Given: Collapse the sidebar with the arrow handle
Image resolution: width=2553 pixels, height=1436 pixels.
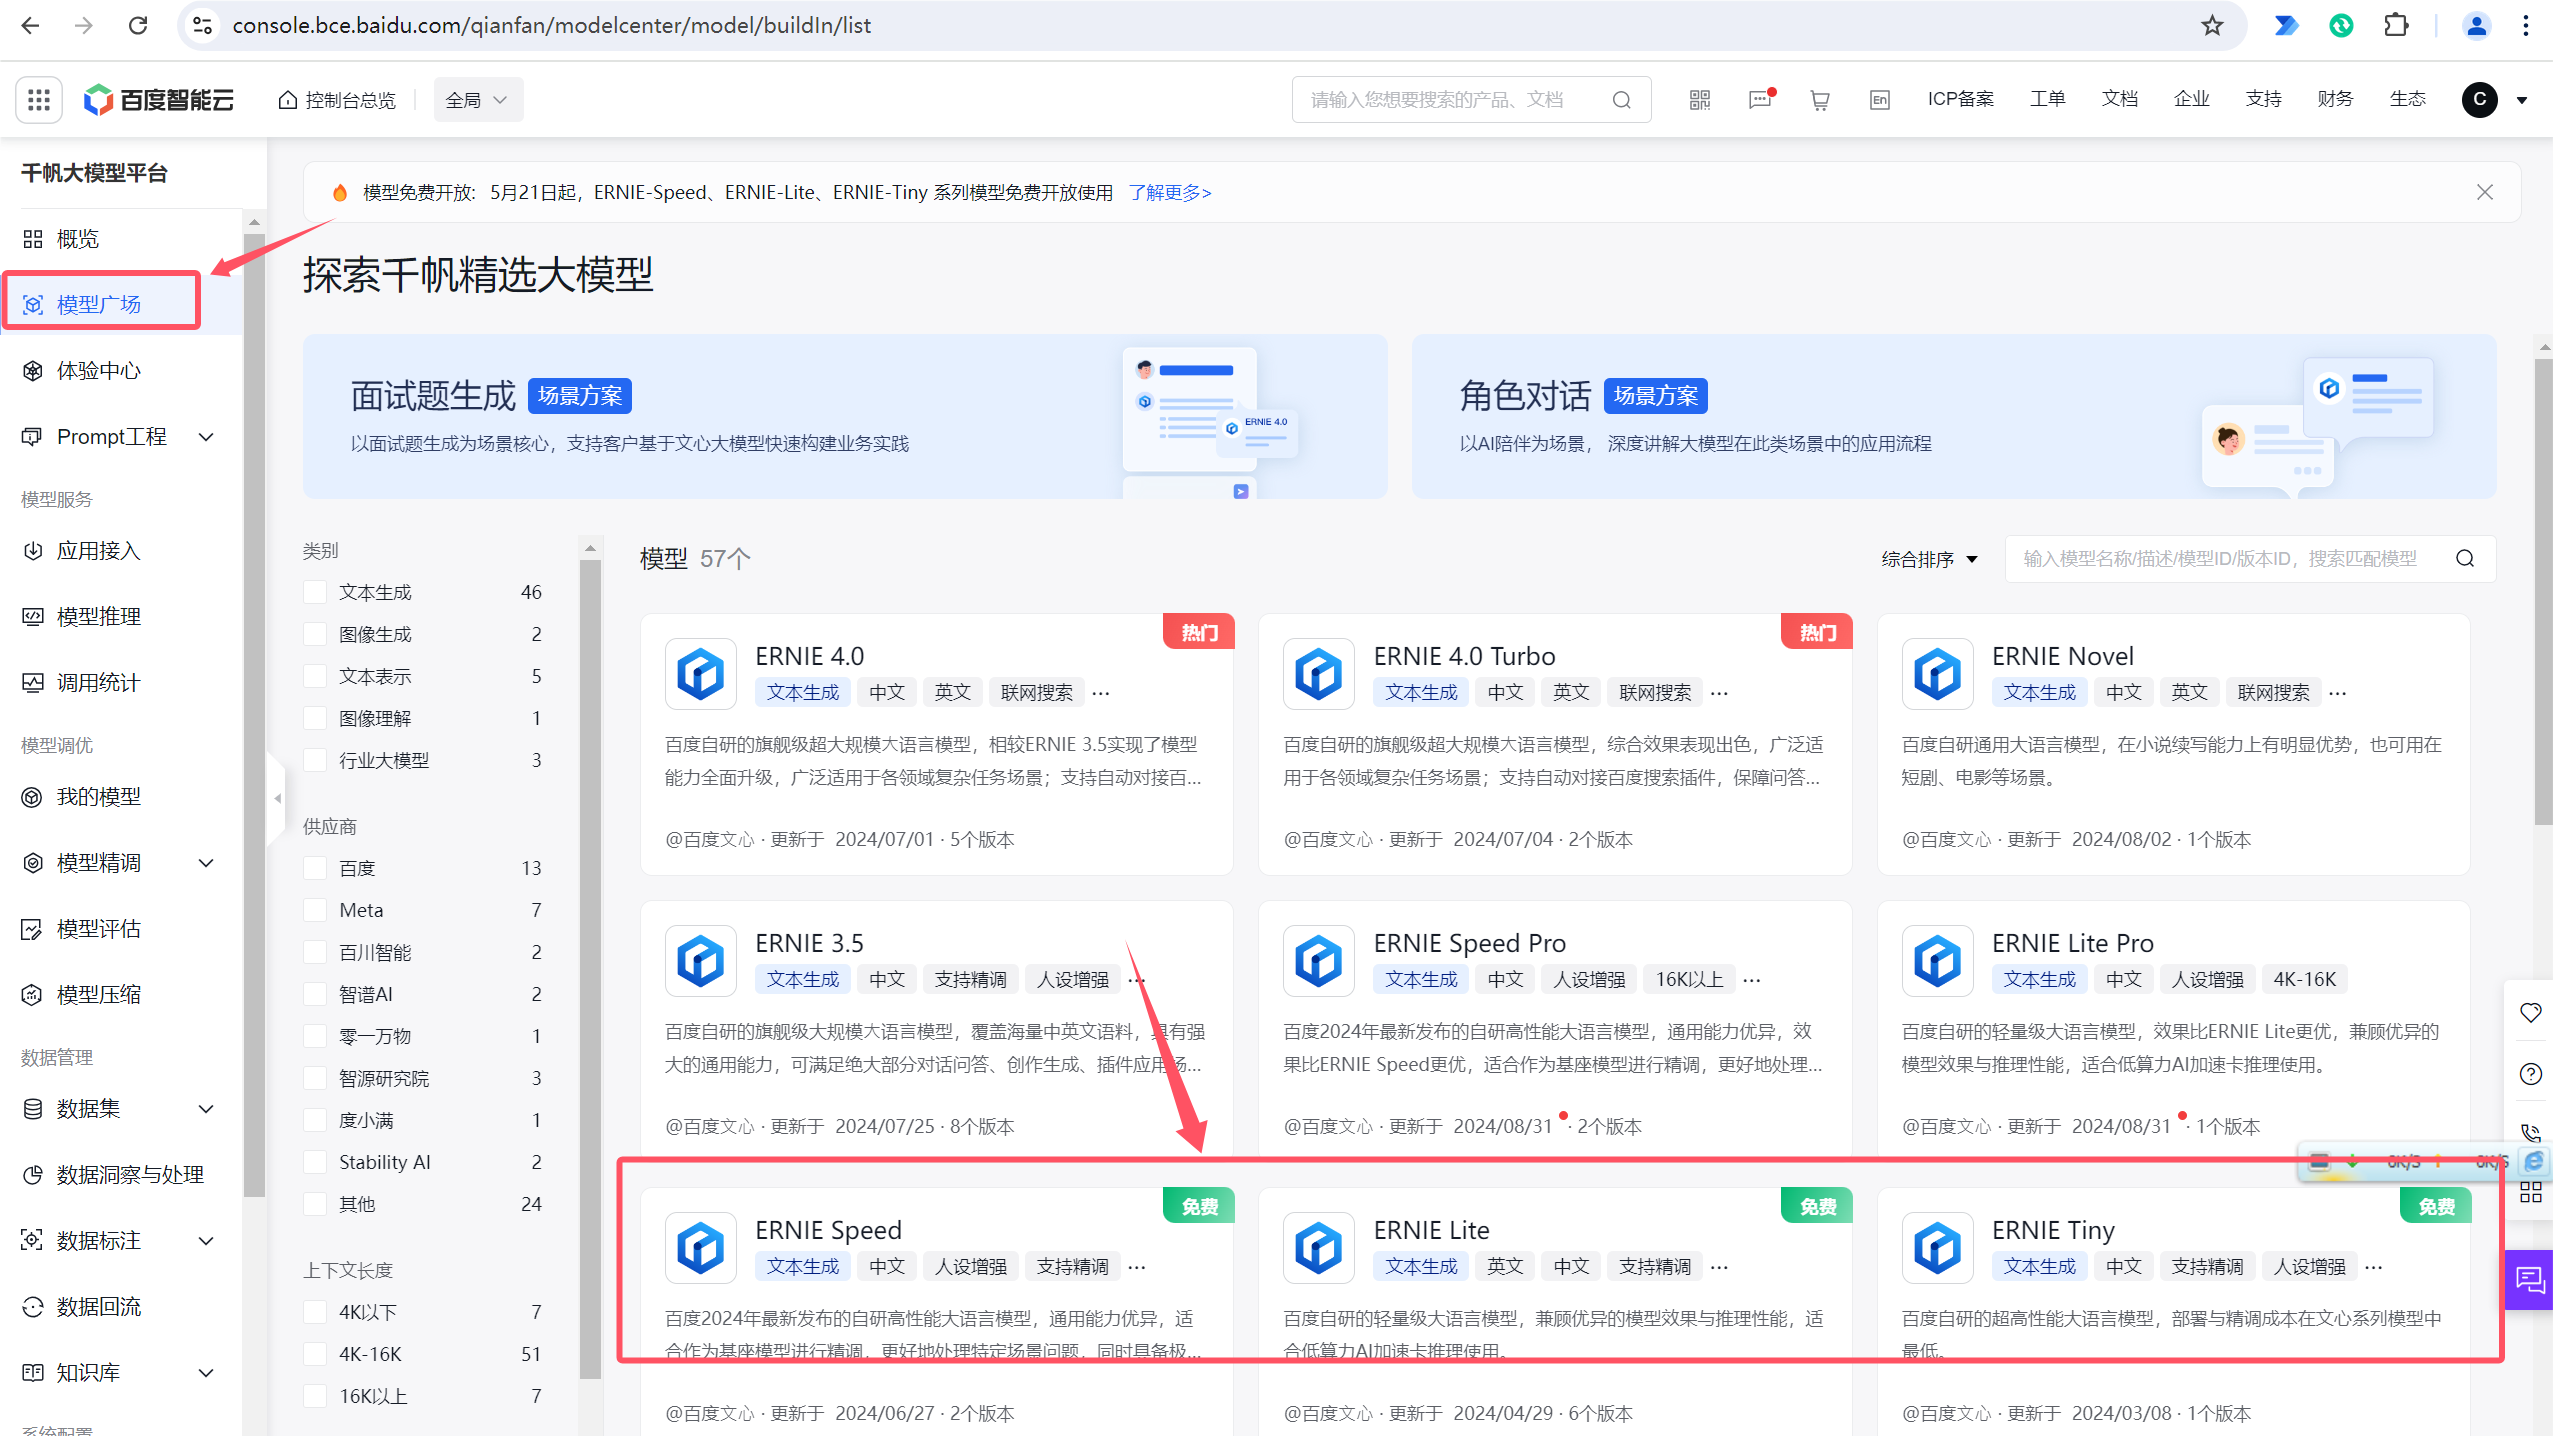Looking at the screenshot, I should [x=277, y=798].
